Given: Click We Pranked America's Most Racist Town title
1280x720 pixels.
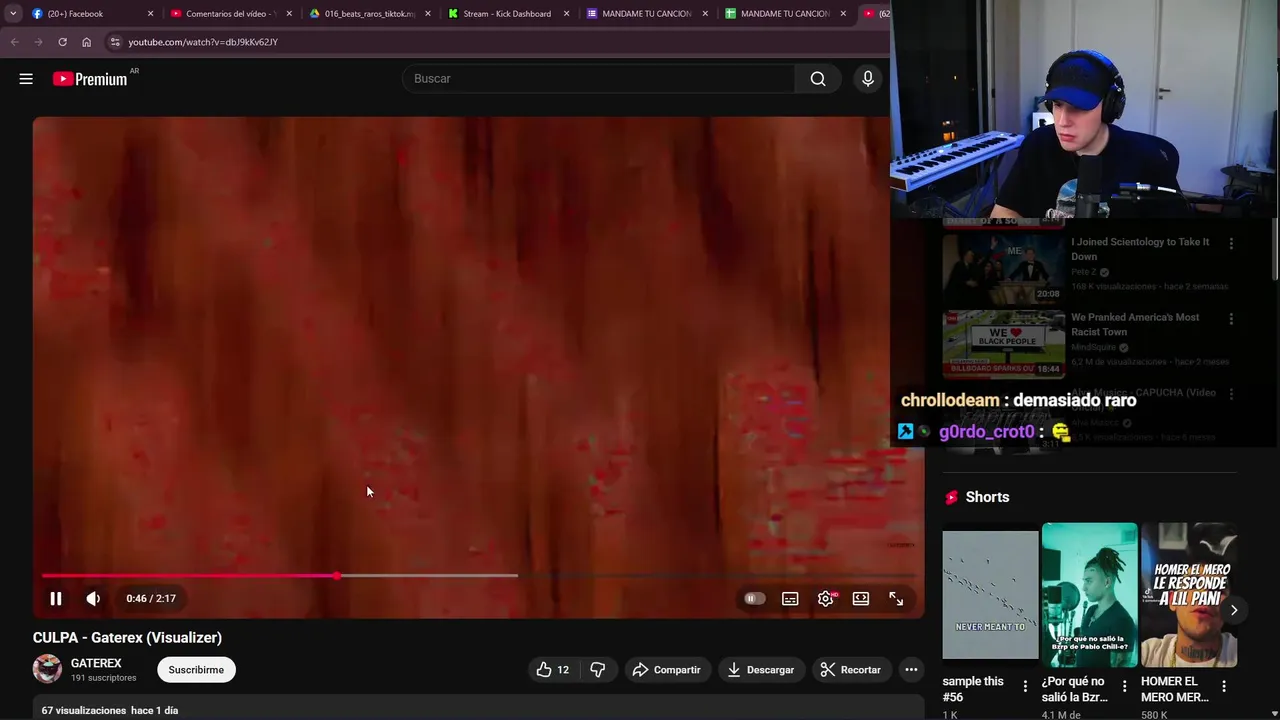Looking at the screenshot, I should point(1135,324).
